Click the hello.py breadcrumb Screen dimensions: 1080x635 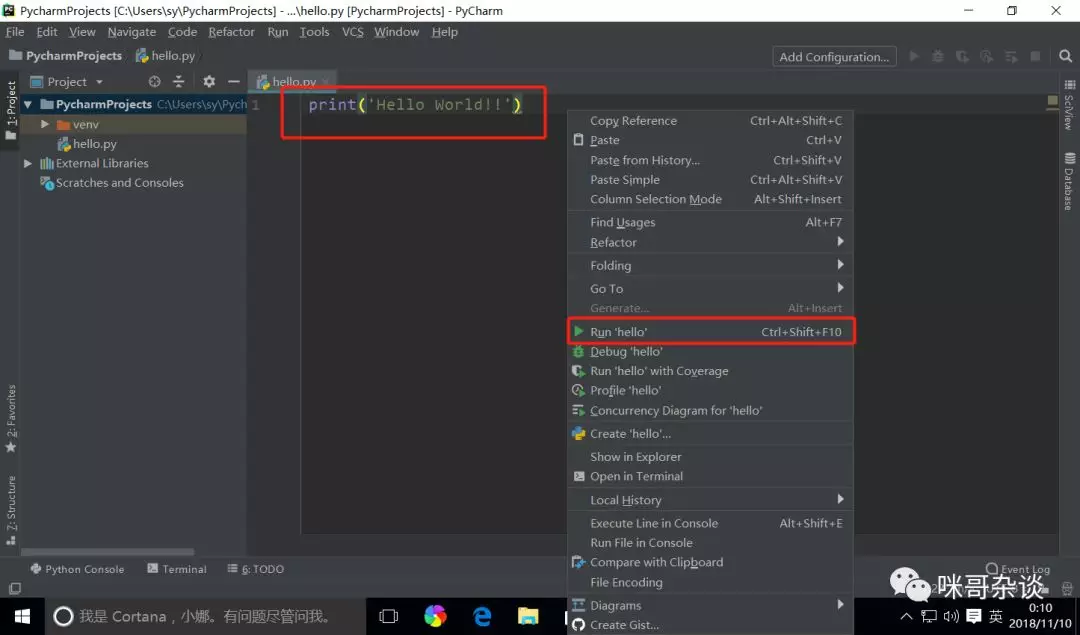[x=165, y=56]
